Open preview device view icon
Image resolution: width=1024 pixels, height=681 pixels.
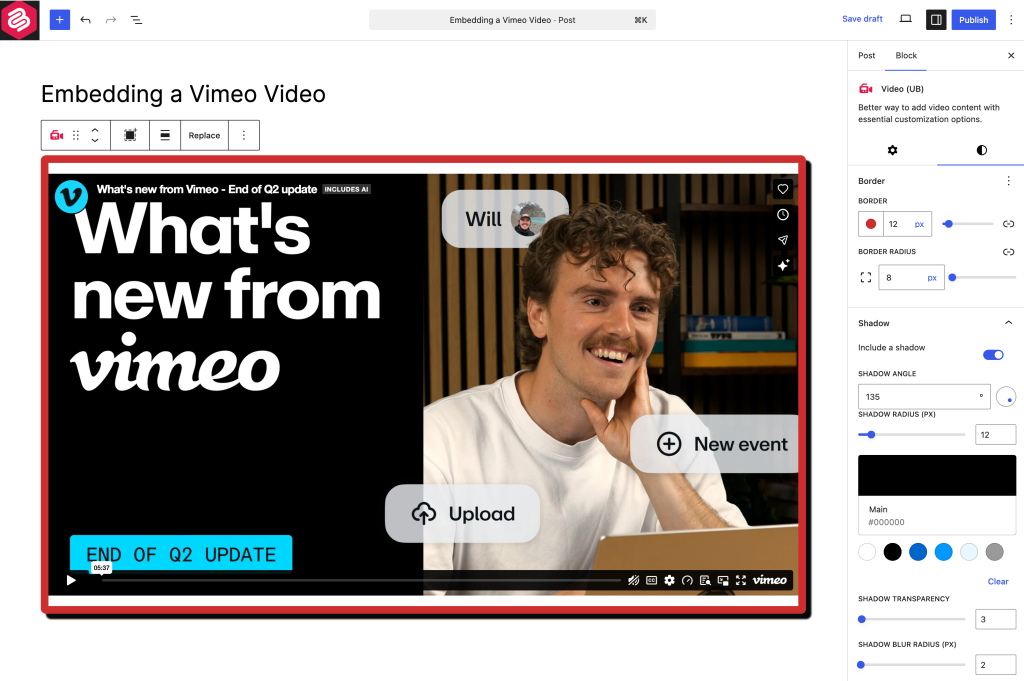(905, 19)
